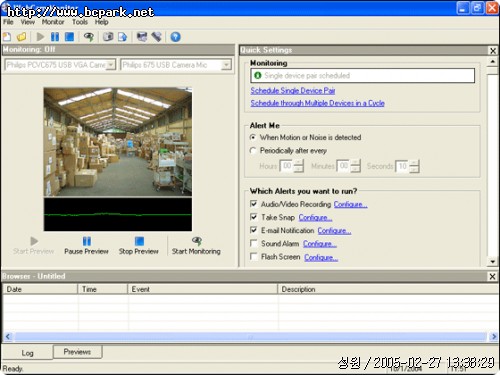Open the View menu
The height and width of the screenshot is (375, 500).
[28, 22]
